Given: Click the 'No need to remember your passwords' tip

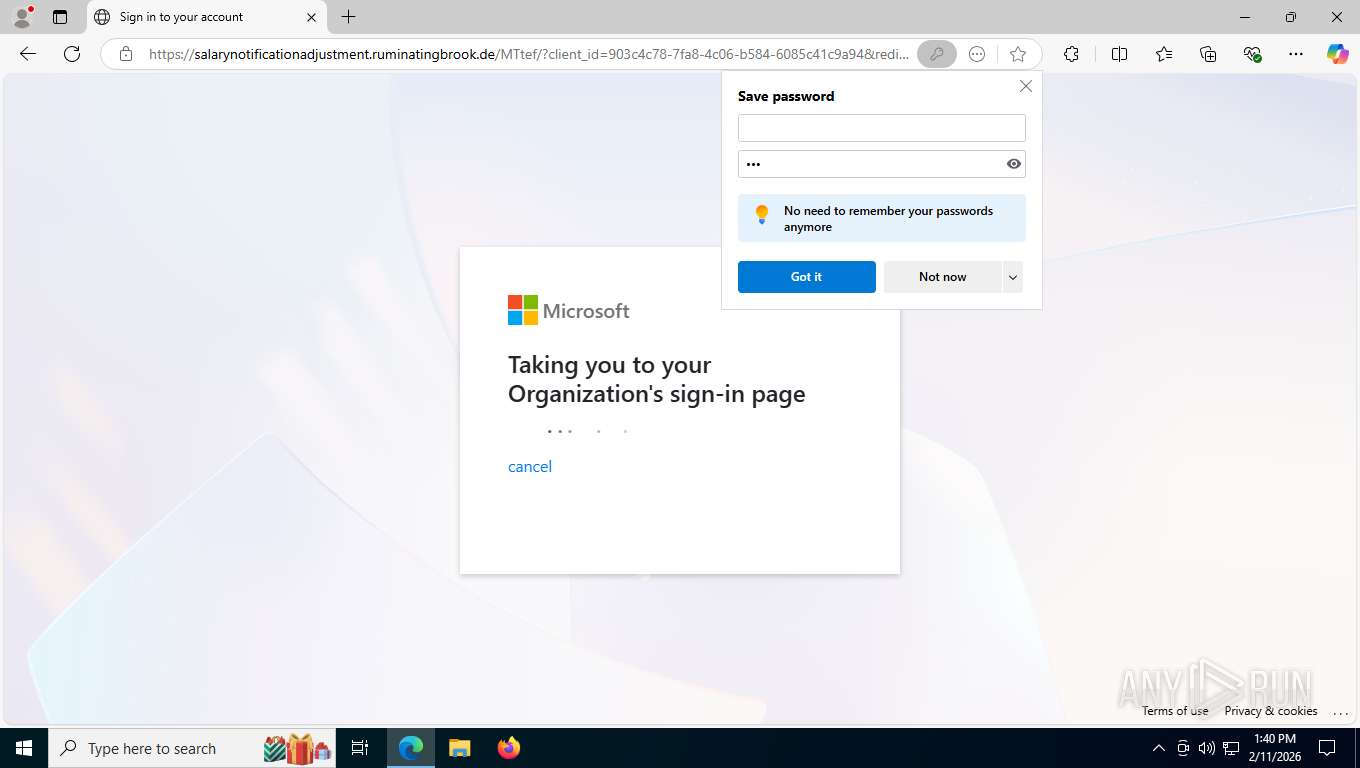Looking at the screenshot, I should [x=881, y=218].
